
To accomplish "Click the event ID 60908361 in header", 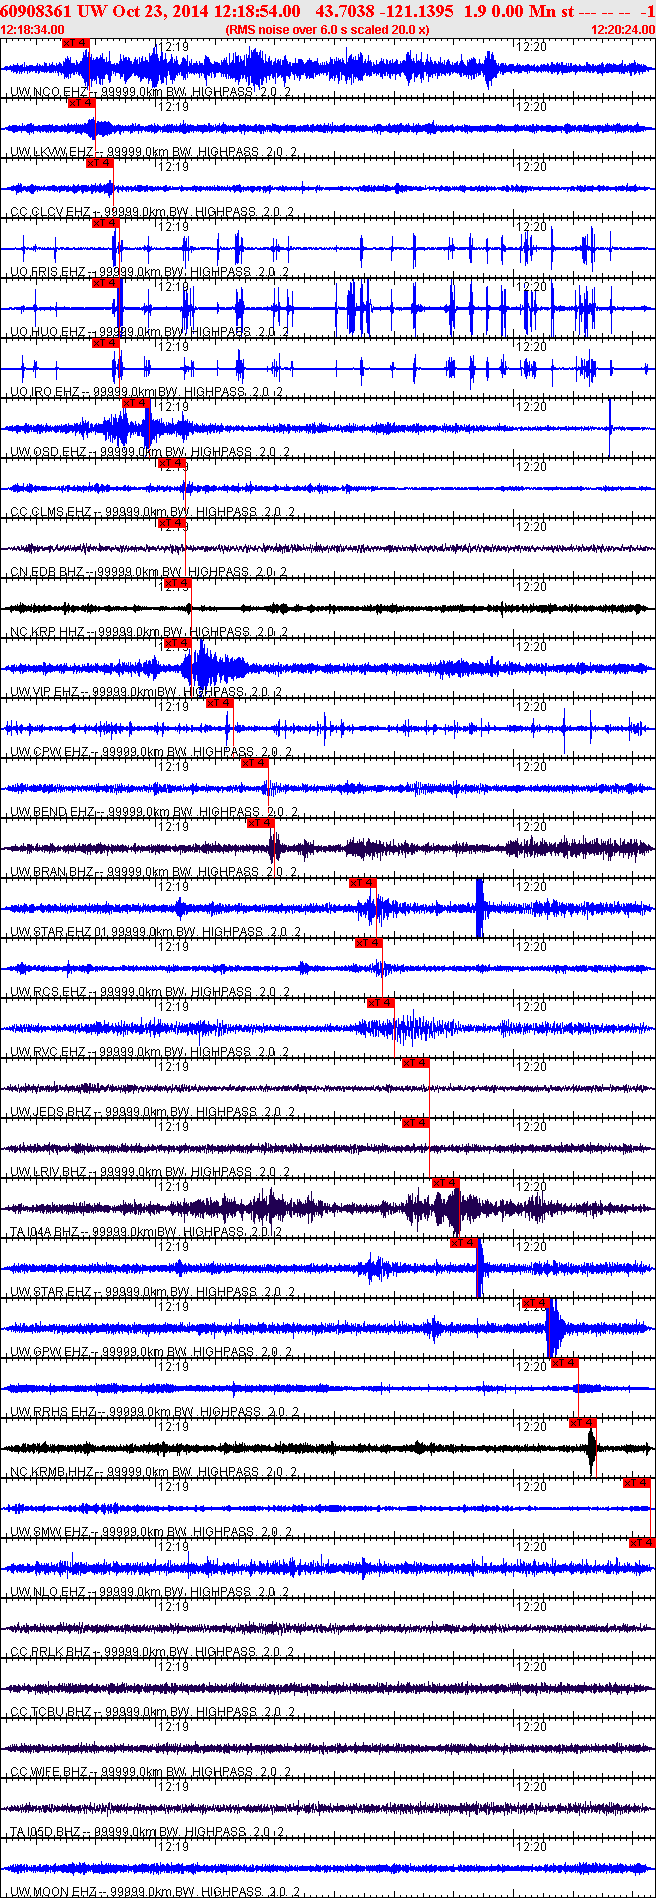I will point(35,11).
